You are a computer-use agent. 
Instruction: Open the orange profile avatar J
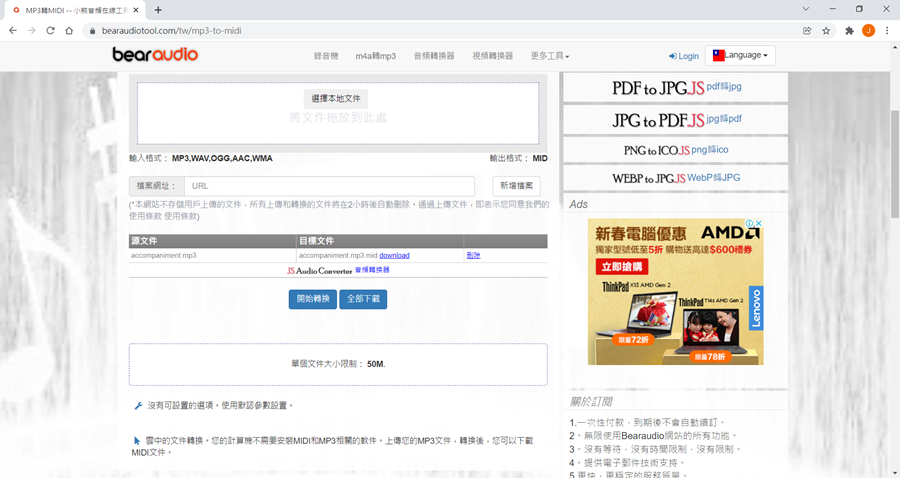(868, 30)
